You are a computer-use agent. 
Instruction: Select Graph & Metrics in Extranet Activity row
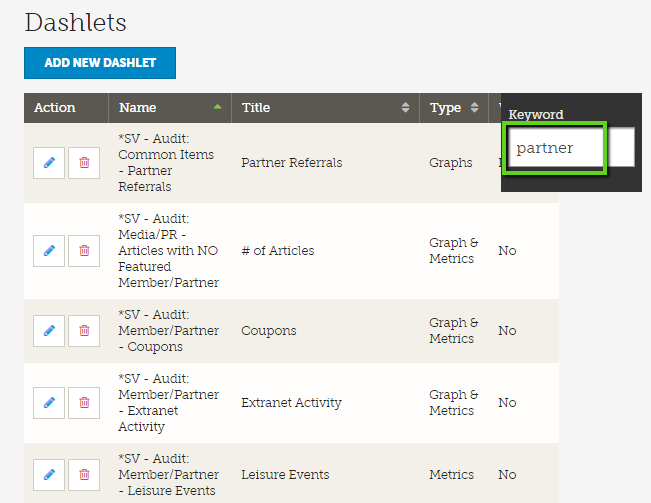click(x=454, y=403)
